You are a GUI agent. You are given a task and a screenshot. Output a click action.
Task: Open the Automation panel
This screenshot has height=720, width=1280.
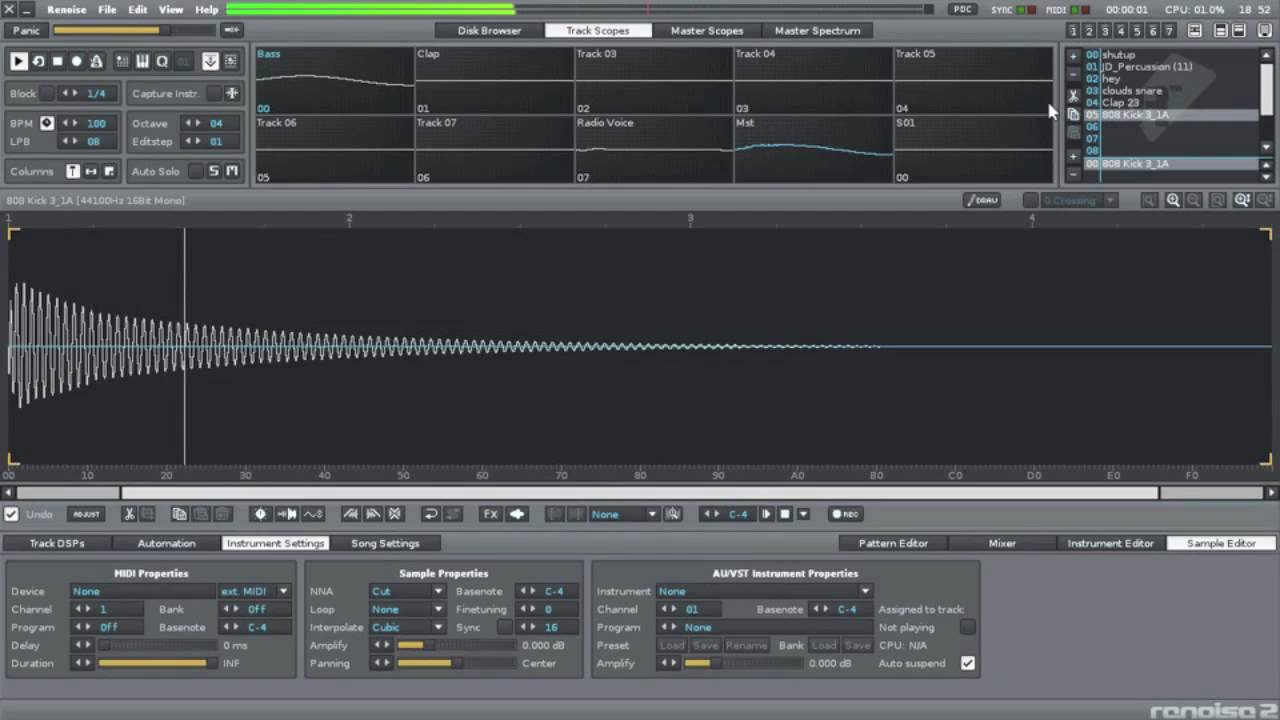pyautogui.click(x=166, y=543)
